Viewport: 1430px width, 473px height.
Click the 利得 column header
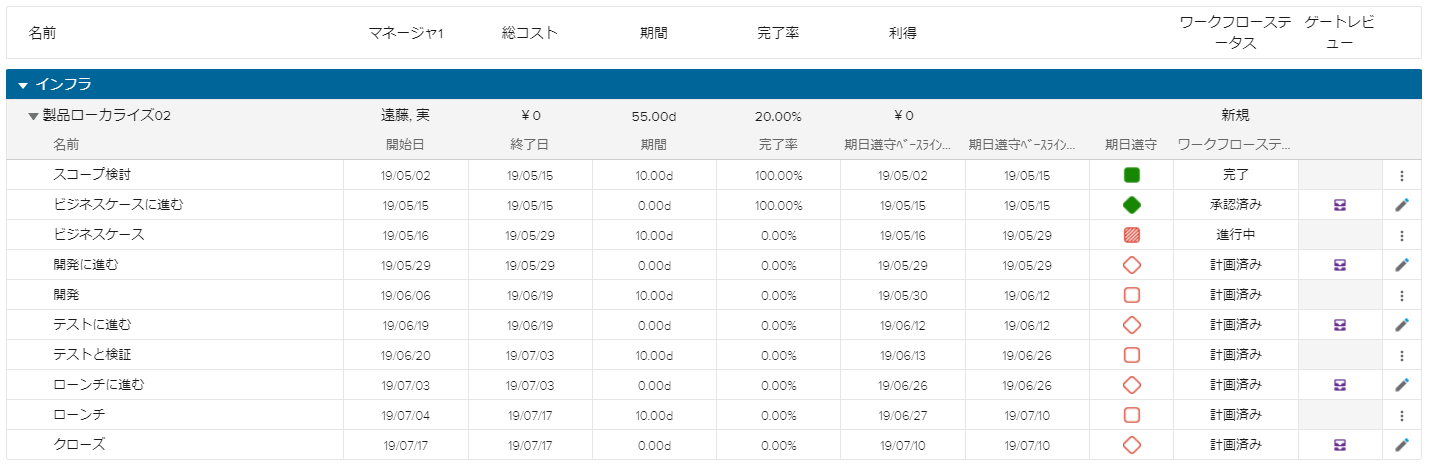[902, 33]
